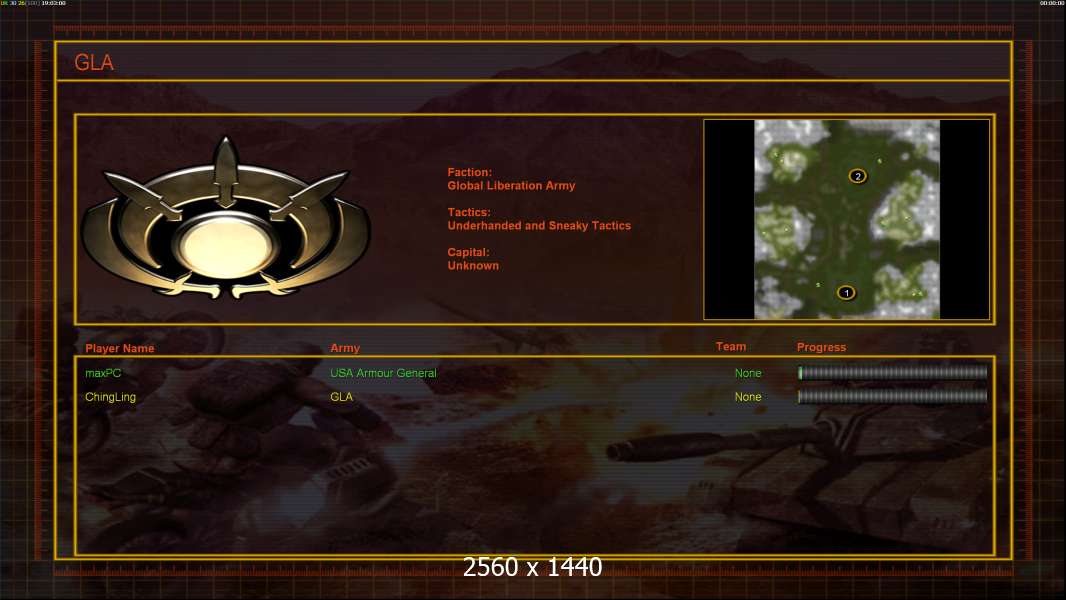1066x600 pixels.
Task: Click the Progress column header
Action: [x=821, y=347]
